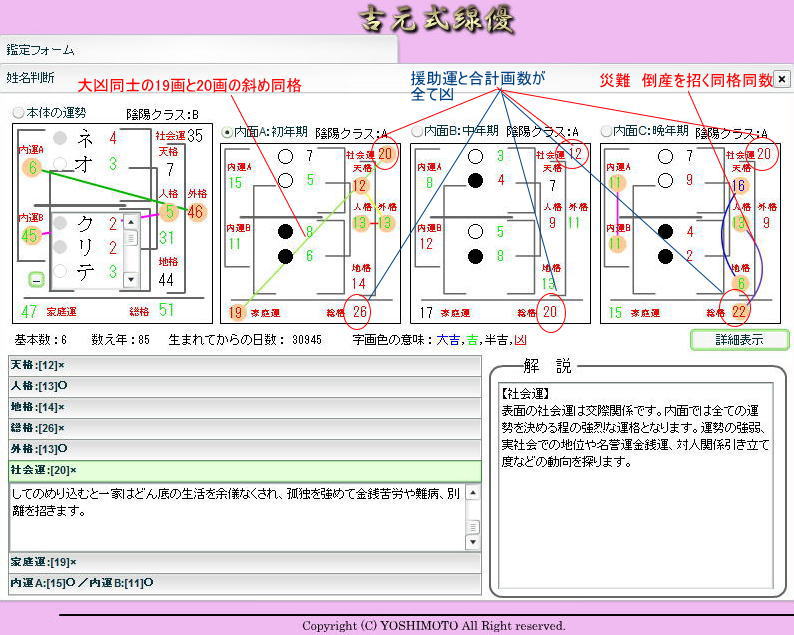Click the circled 12 社会運 in 内面B
The width and height of the screenshot is (794, 635).
pyautogui.click(x=574, y=153)
